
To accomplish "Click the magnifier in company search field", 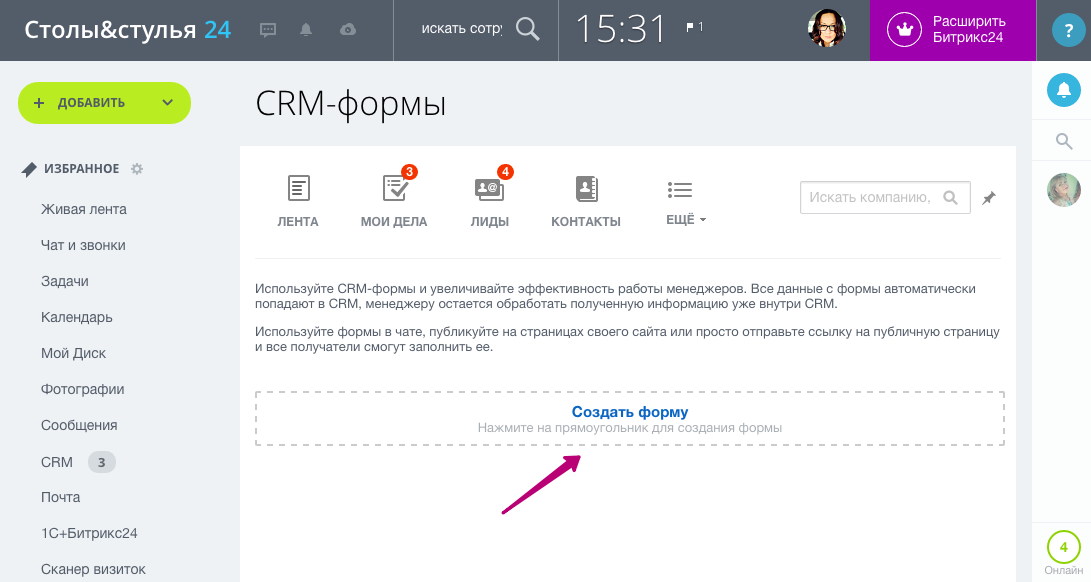I will (x=950, y=198).
